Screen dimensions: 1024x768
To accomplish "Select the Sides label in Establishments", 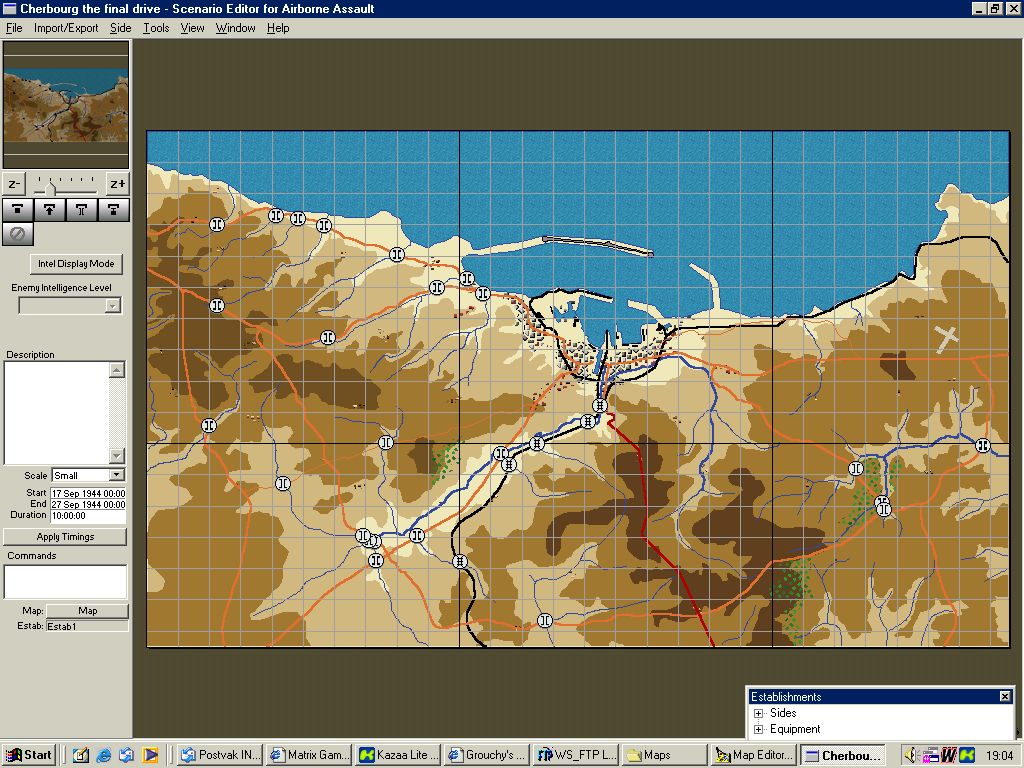I will [783, 713].
